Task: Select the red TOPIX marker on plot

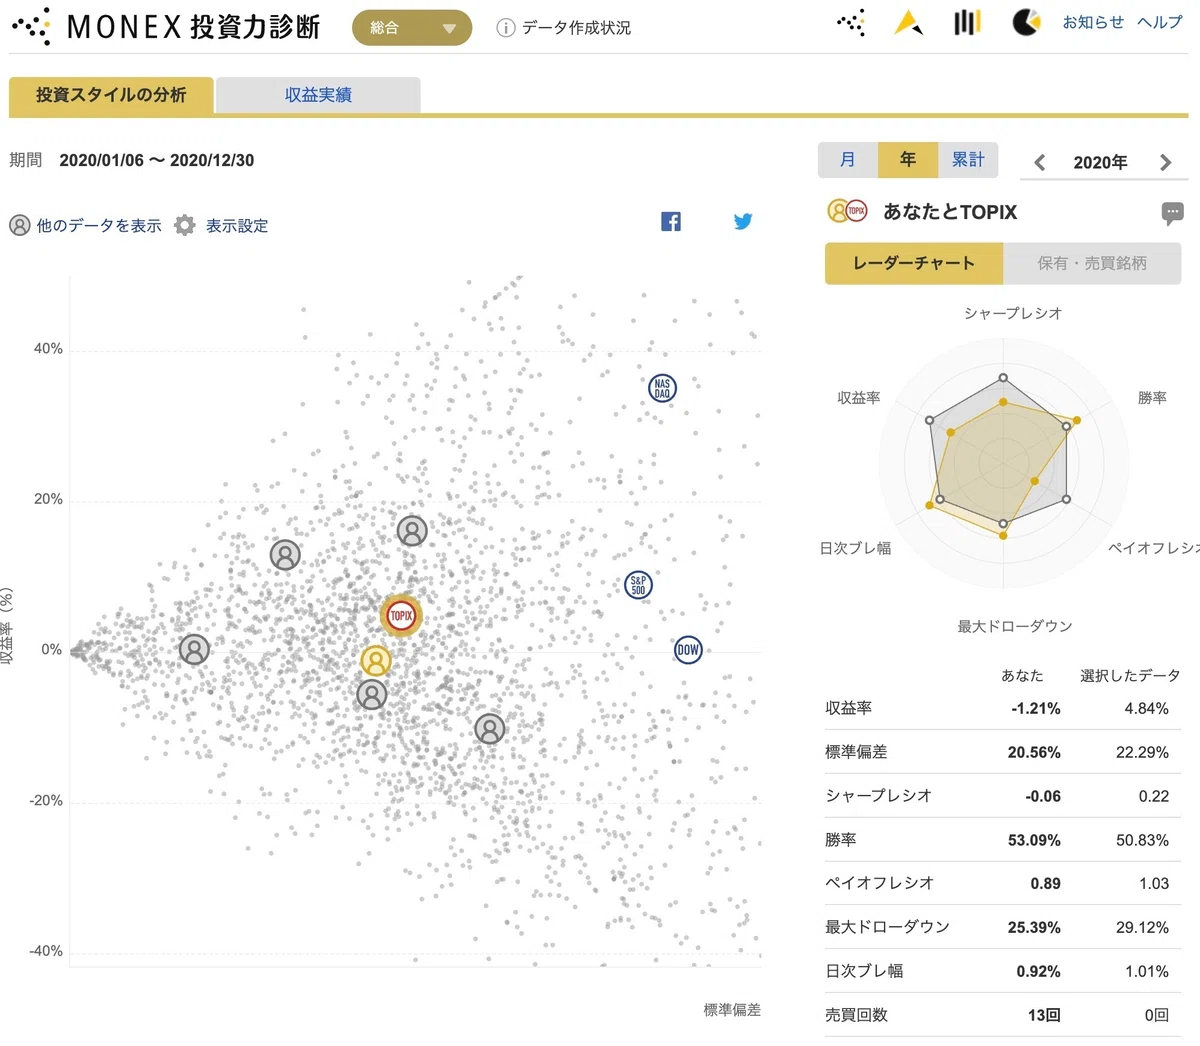Action: pyautogui.click(x=402, y=616)
